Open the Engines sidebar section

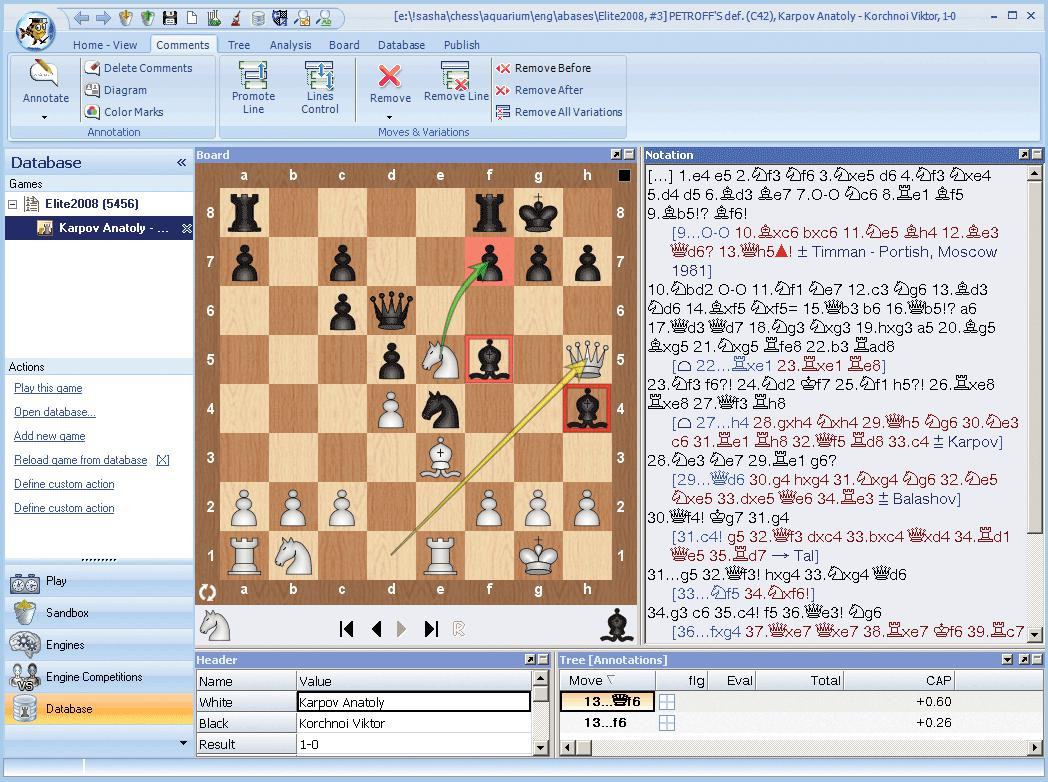(99, 644)
